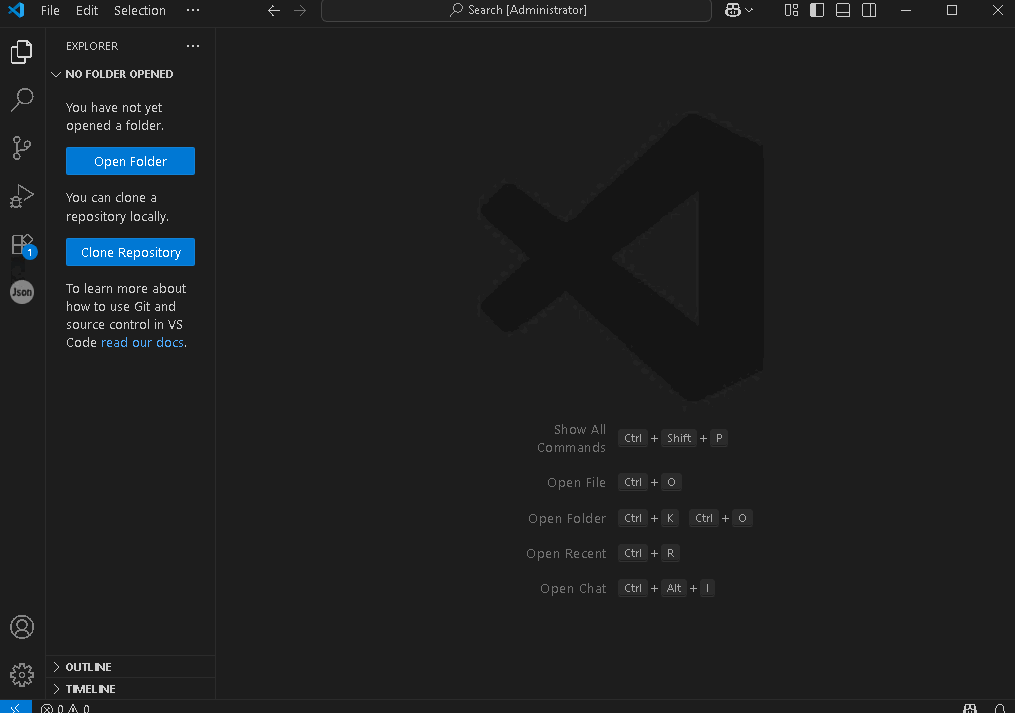Open the Run and Debug view
Screen dimensions: 1015x713
tap(22, 196)
